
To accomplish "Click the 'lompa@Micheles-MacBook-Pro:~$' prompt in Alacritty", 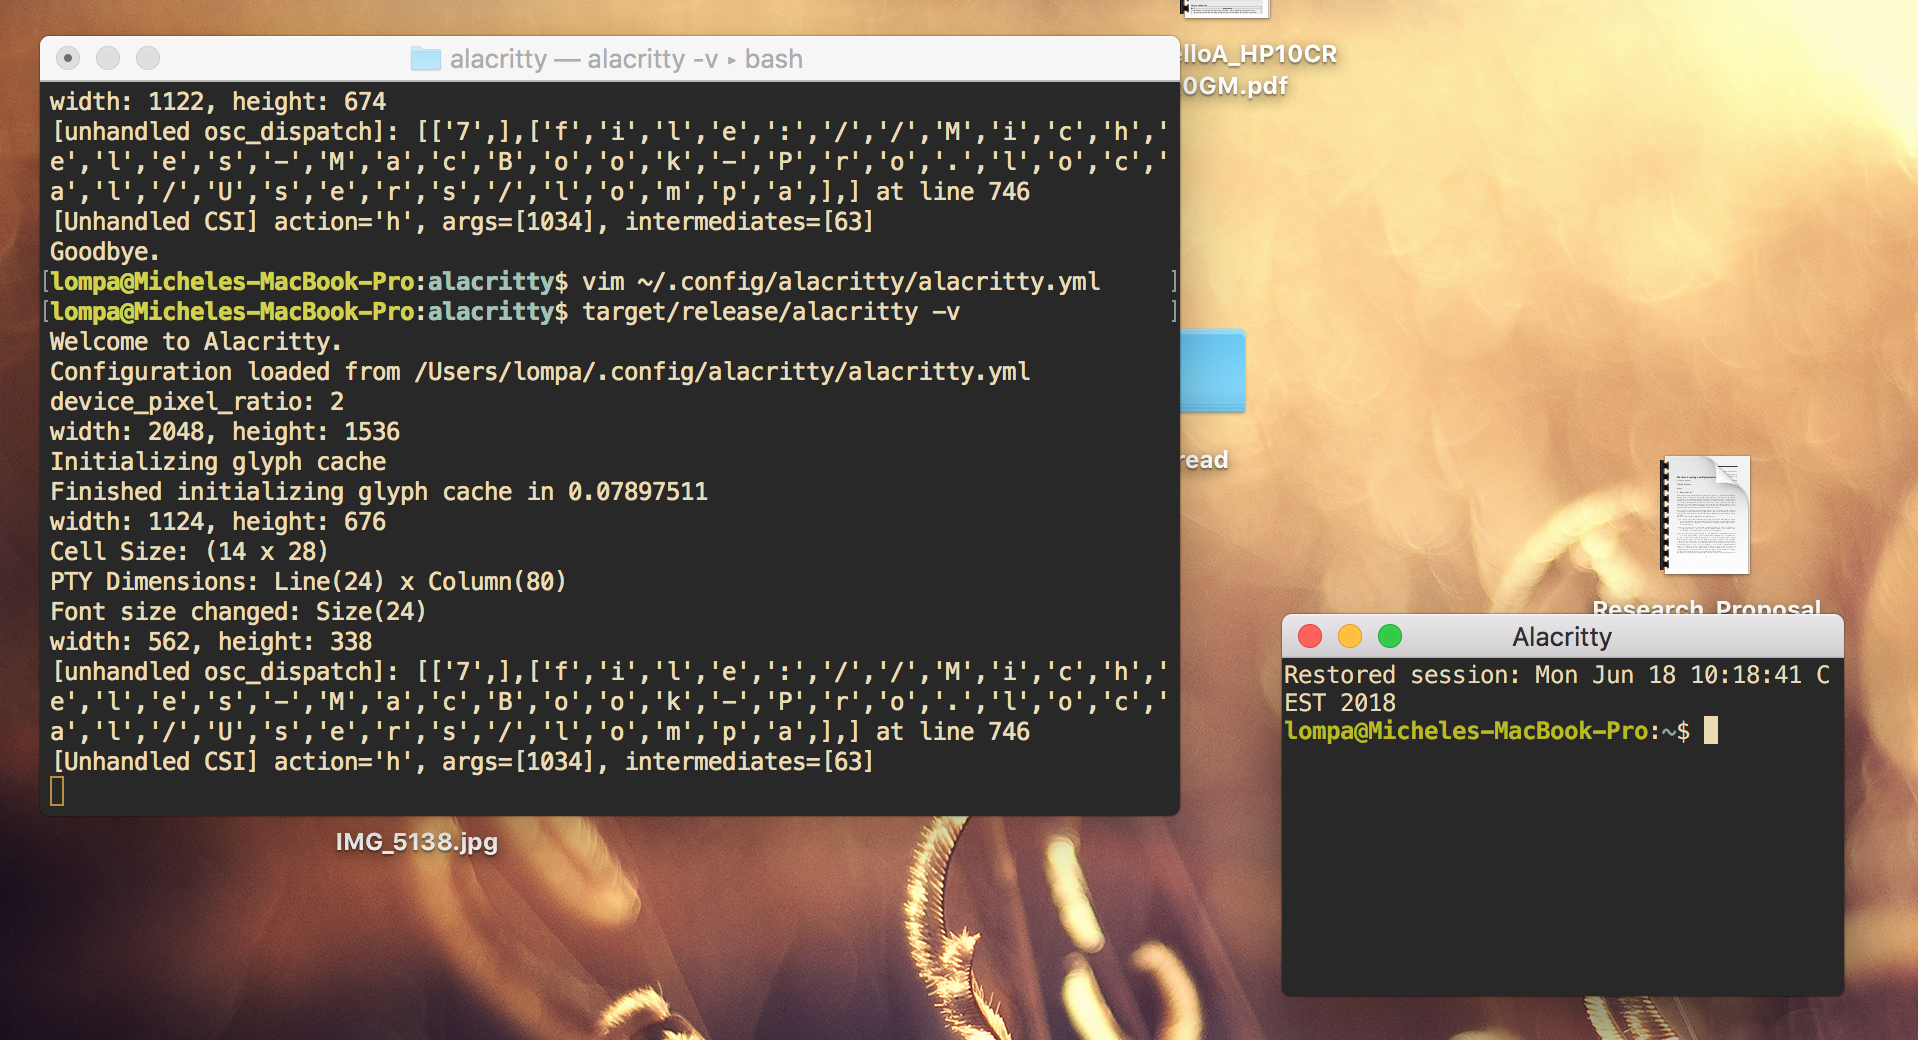I will tap(1487, 731).
